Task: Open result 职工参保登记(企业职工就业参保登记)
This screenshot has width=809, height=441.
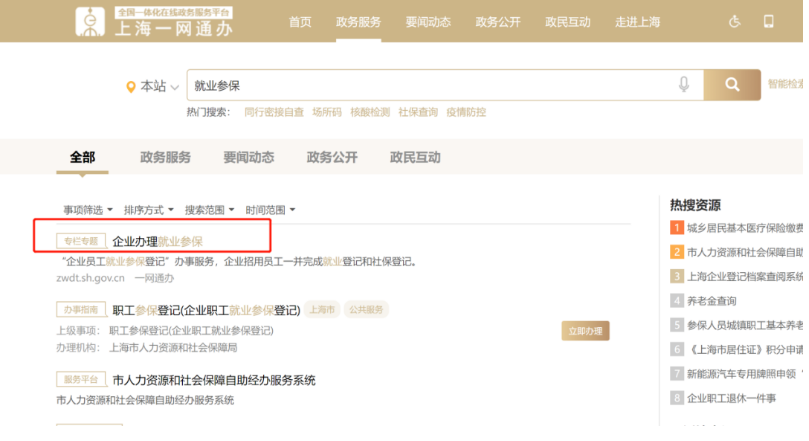Action: [206, 310]
